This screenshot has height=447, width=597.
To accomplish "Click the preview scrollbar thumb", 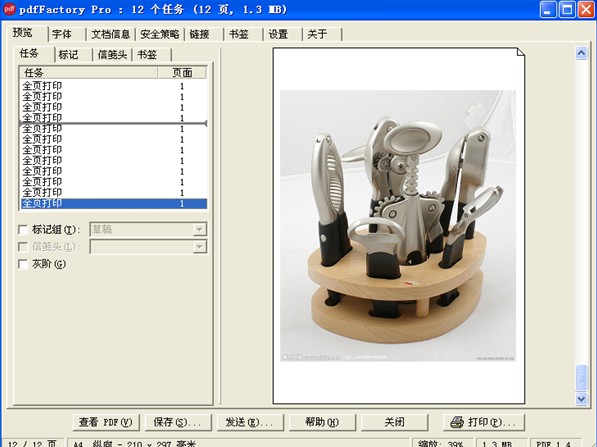I will (581, 378).
